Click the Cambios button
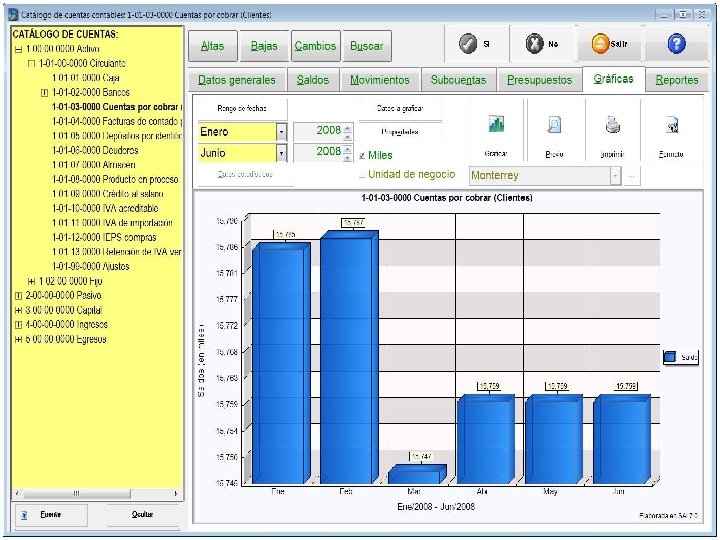720x540 pixels. tap(315, 46)
